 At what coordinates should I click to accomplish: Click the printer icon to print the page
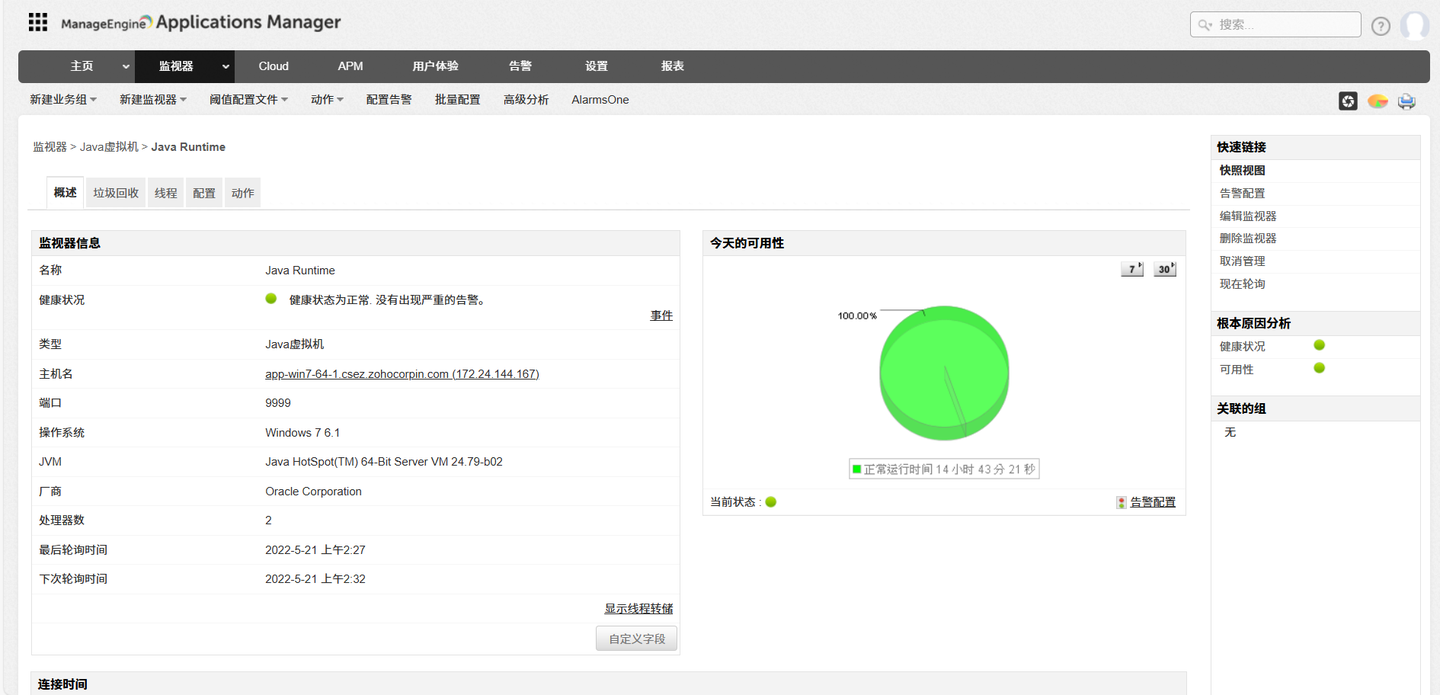(1406, 101)
